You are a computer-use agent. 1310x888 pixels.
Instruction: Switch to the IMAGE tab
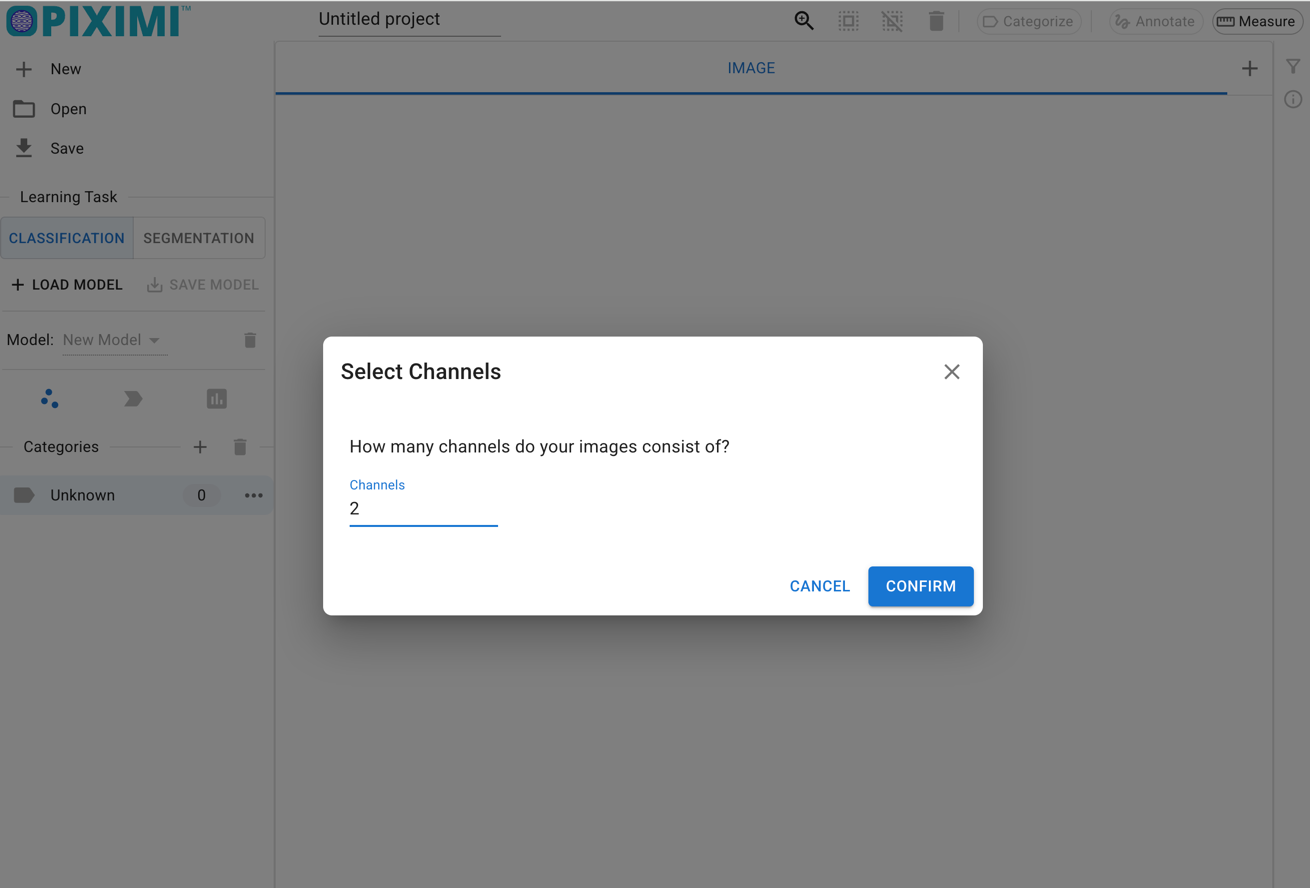751,68
